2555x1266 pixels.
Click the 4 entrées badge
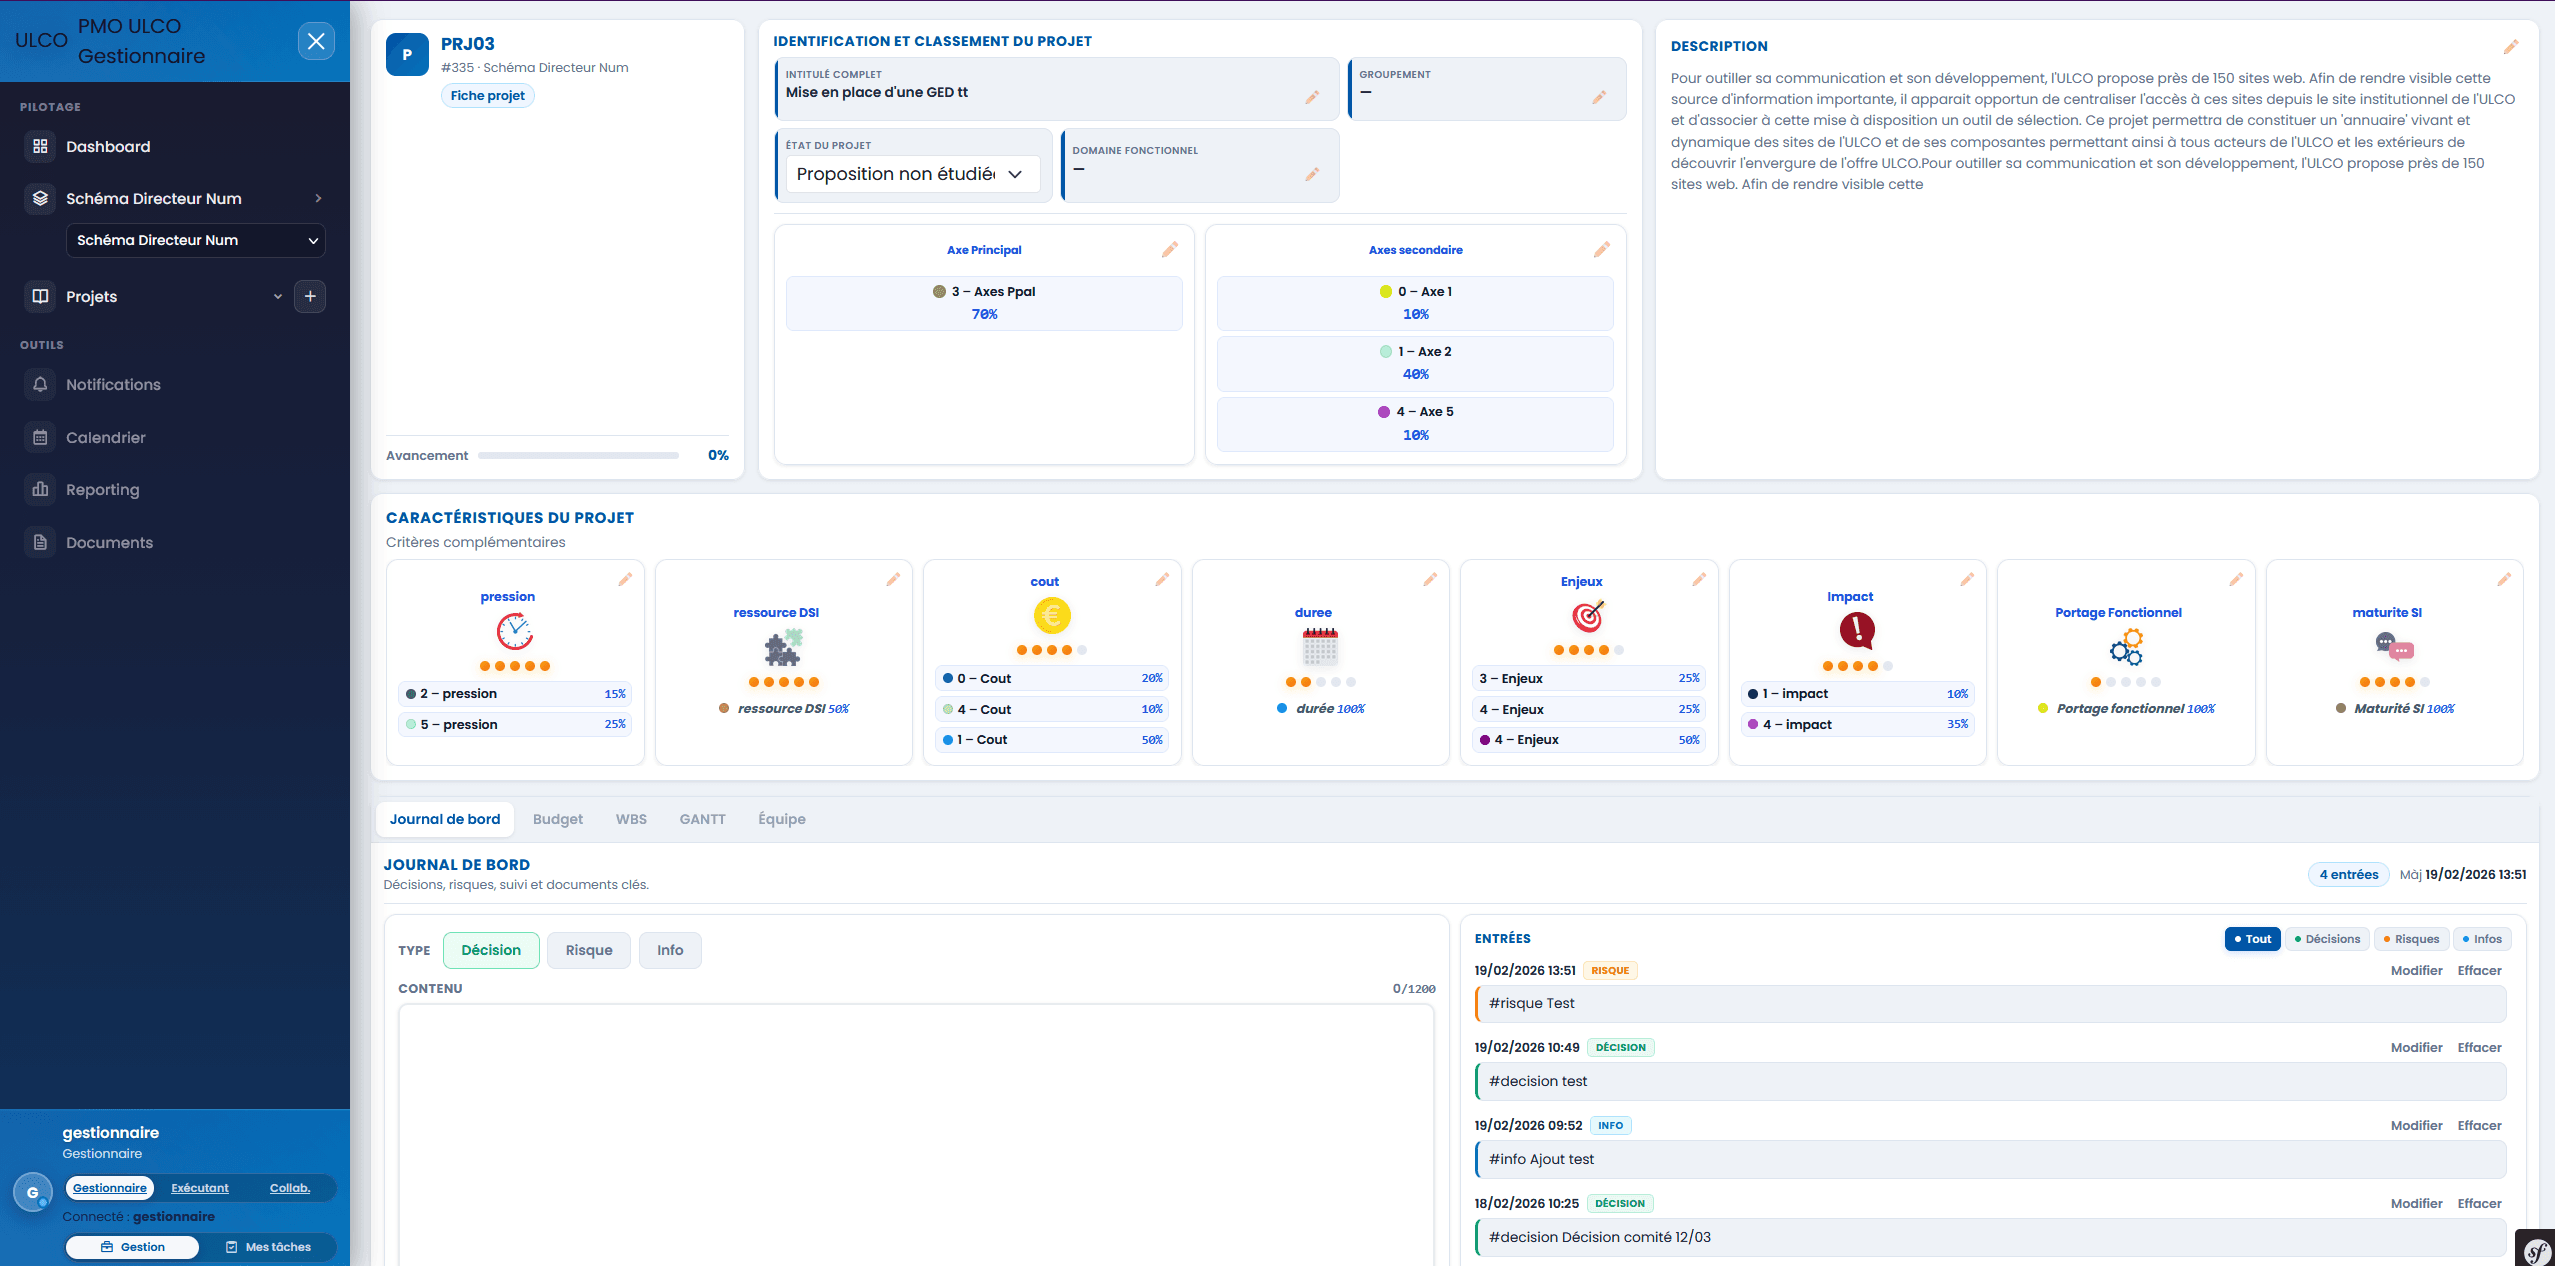click(x=2348, y=875)
